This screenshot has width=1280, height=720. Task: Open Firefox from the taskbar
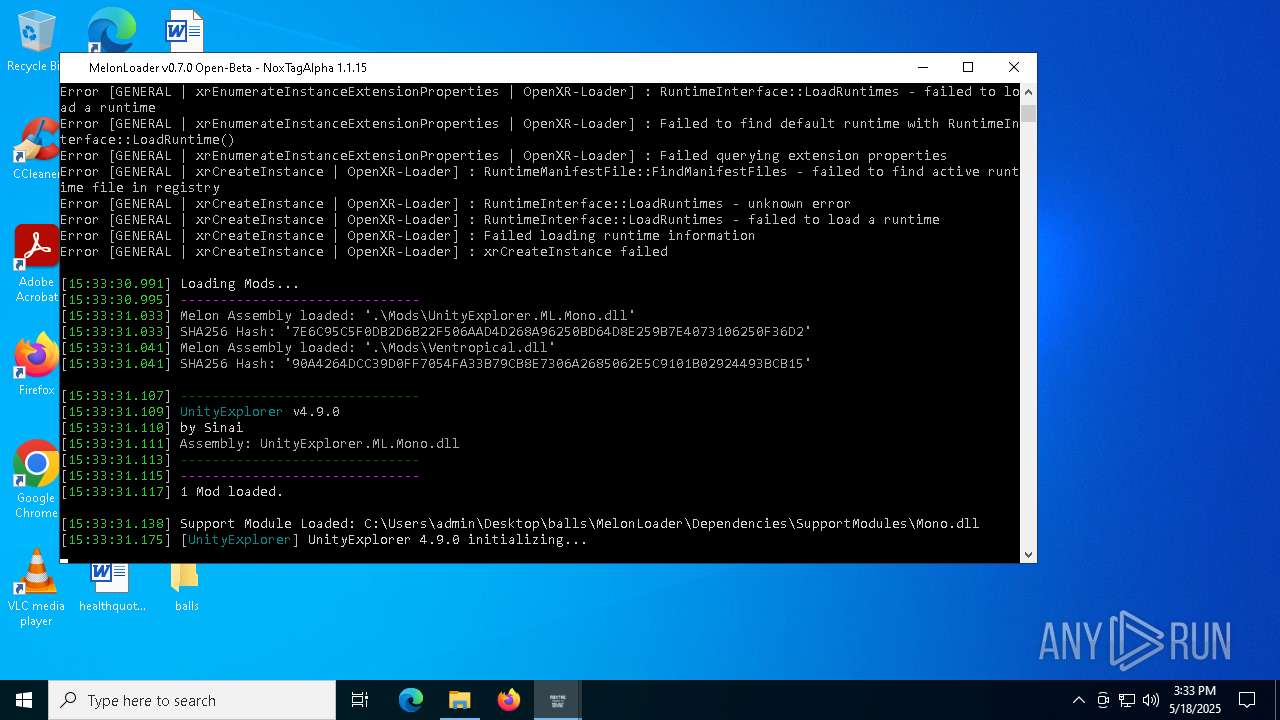pyautogui.click(x=508, y=700)
